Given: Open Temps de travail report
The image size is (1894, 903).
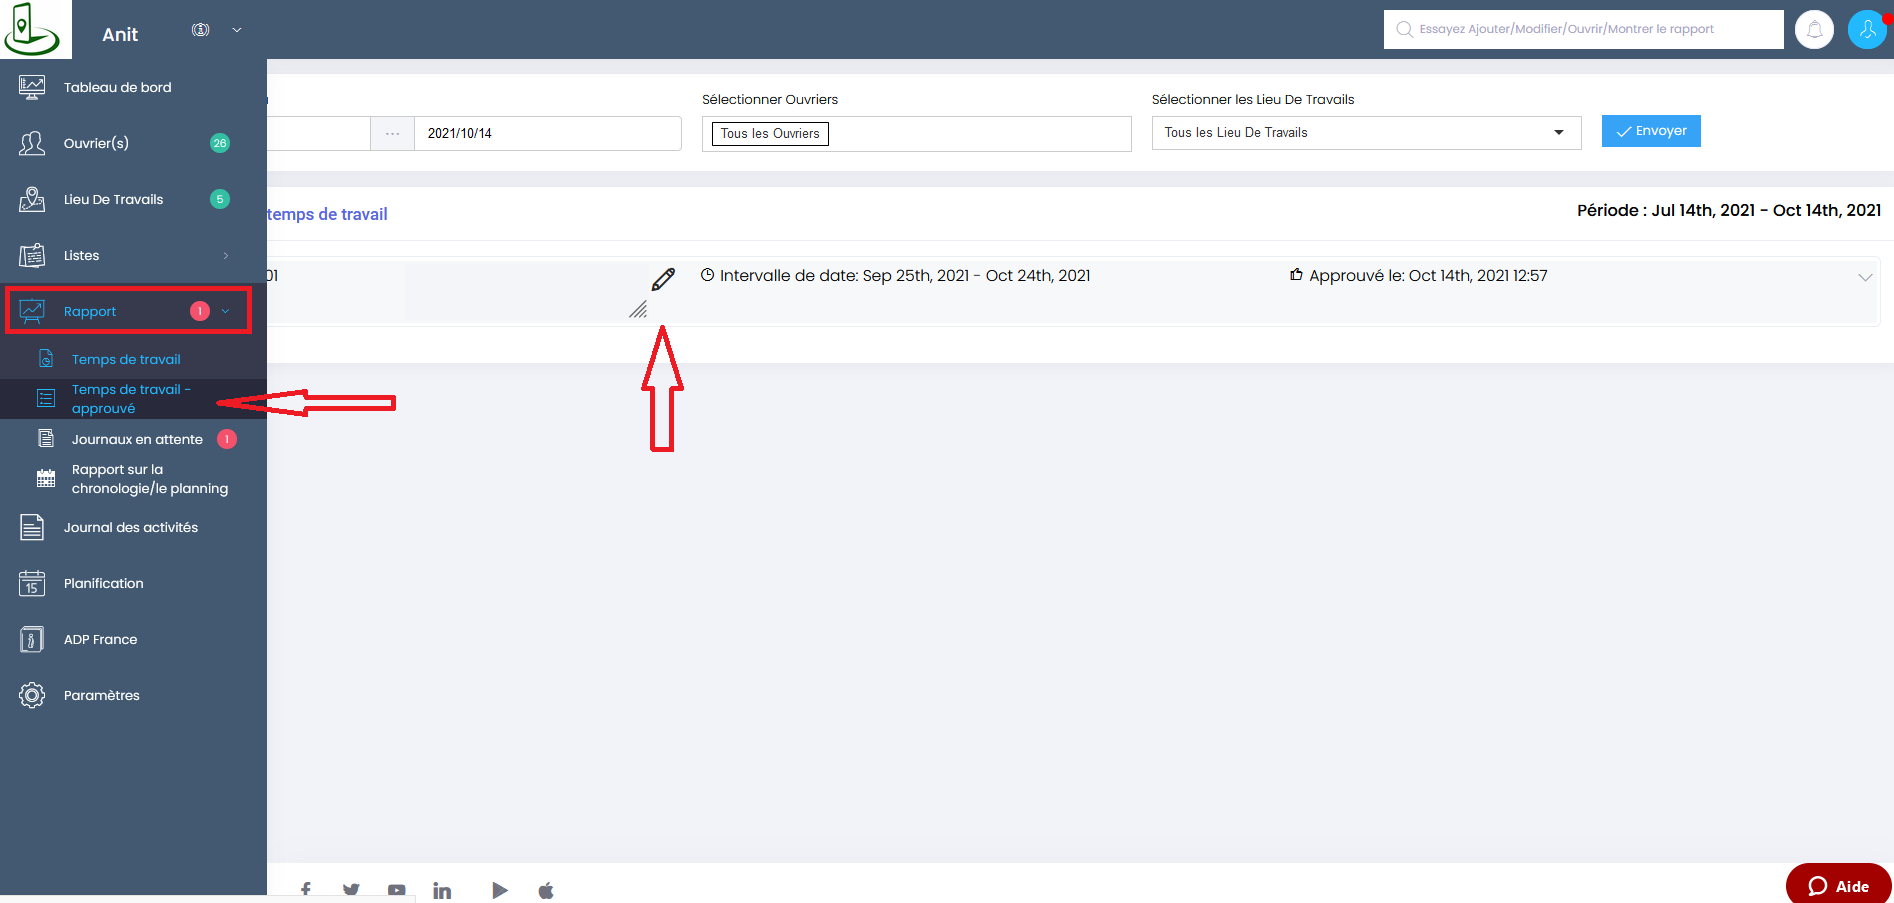Looking at the screenshot, I should coord(126,360).
